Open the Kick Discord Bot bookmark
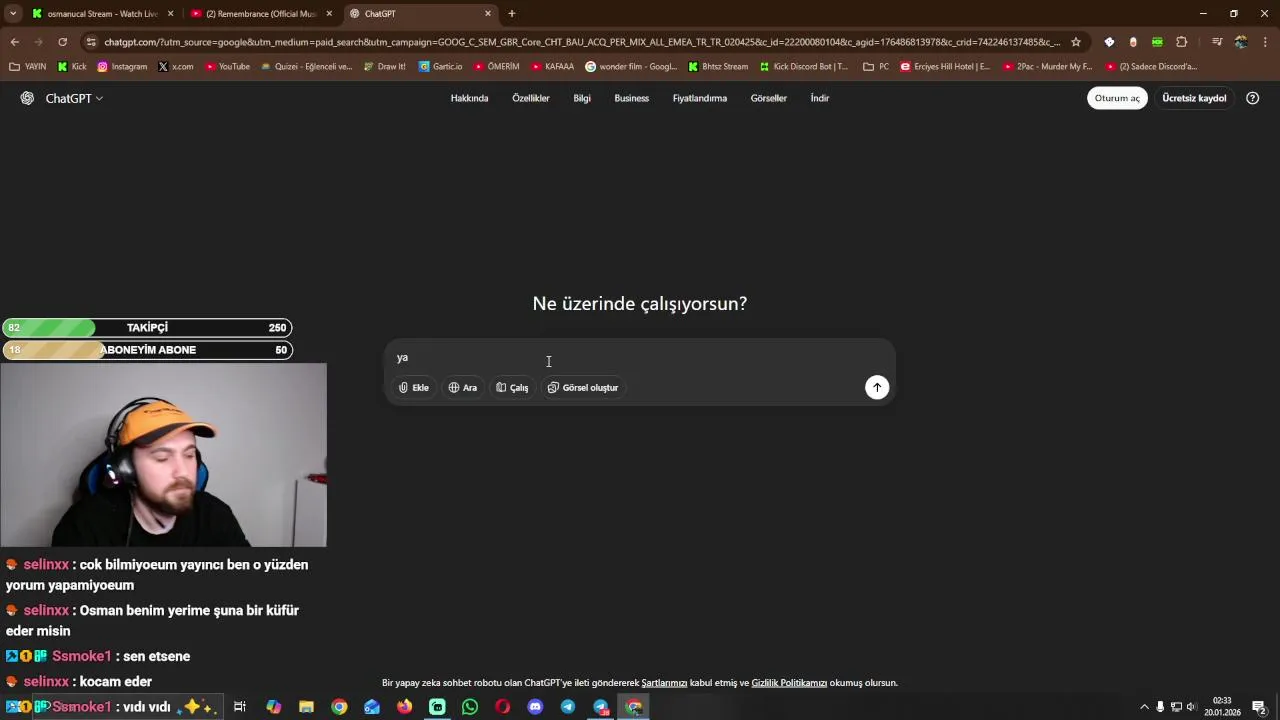 (804, 67)
